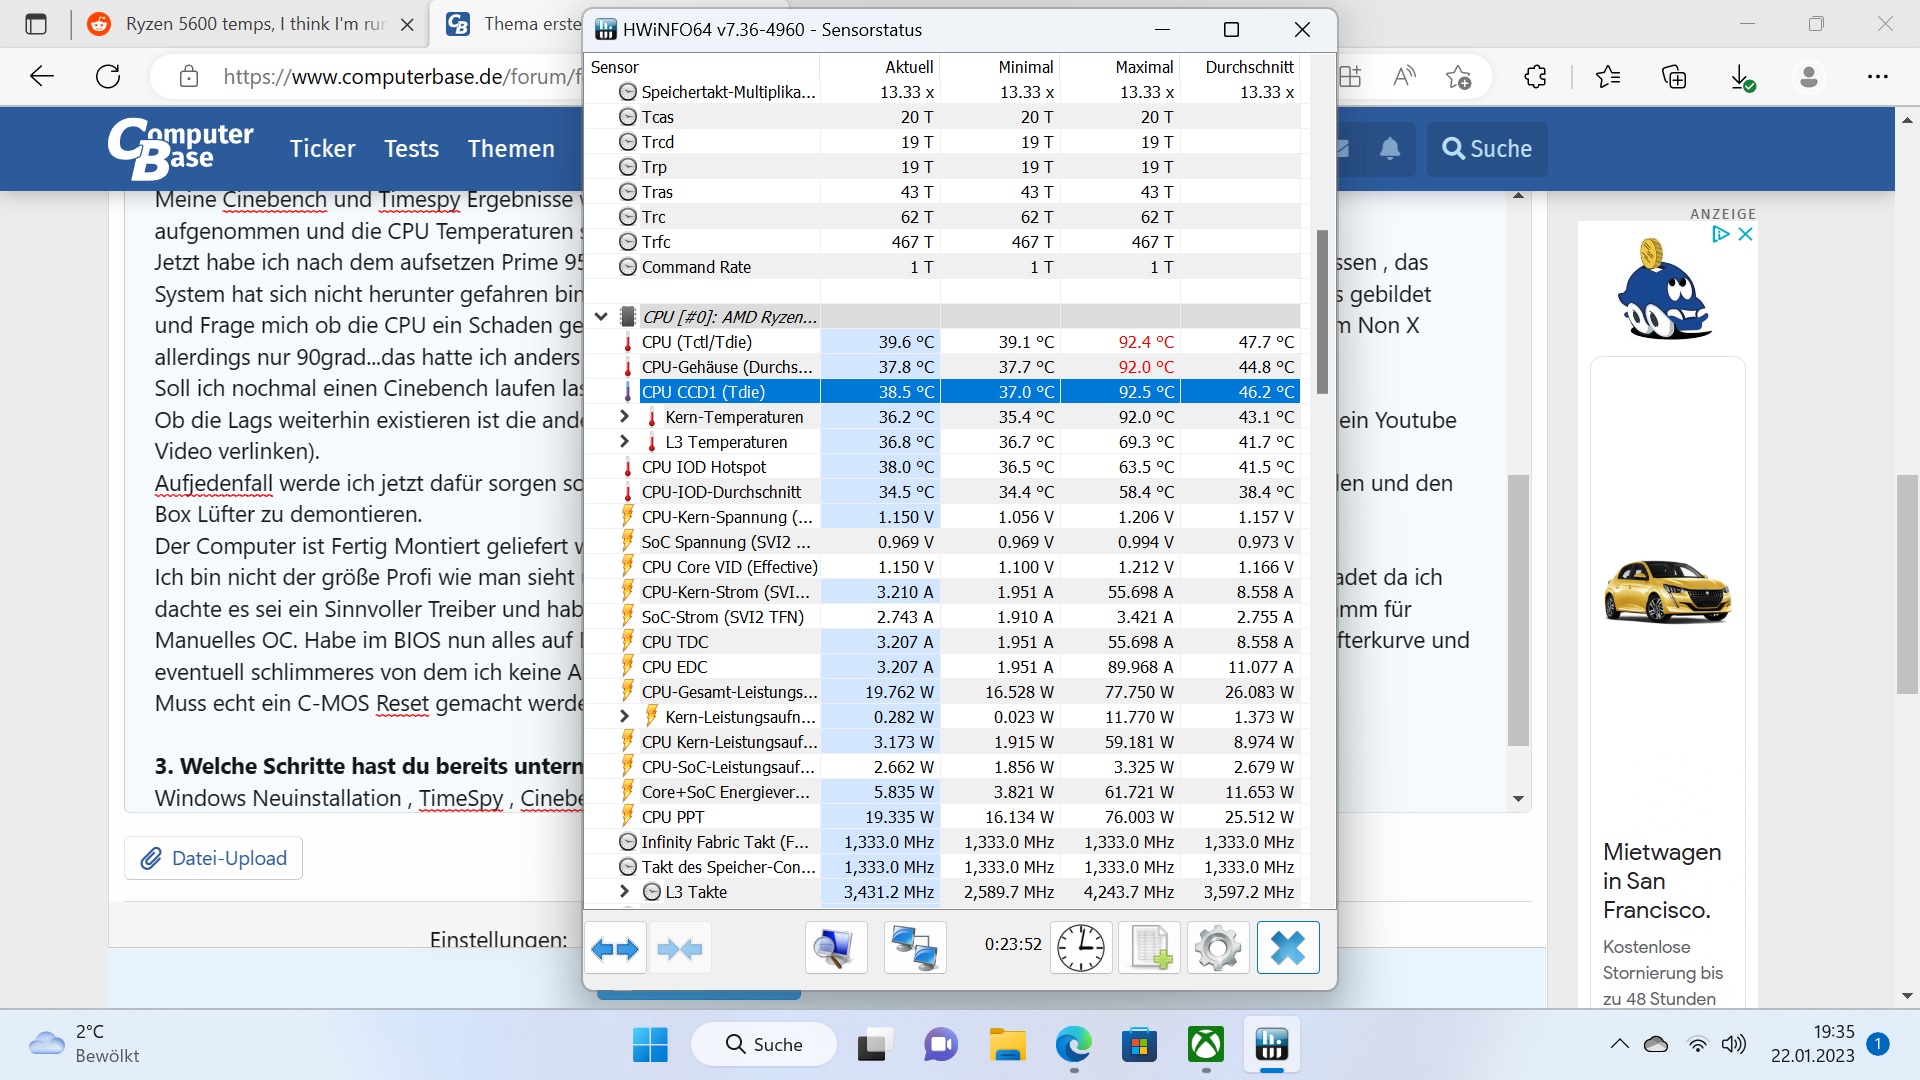
Task: Switch to the Ryzen 5600 temps tab
Action: (250, 24)
